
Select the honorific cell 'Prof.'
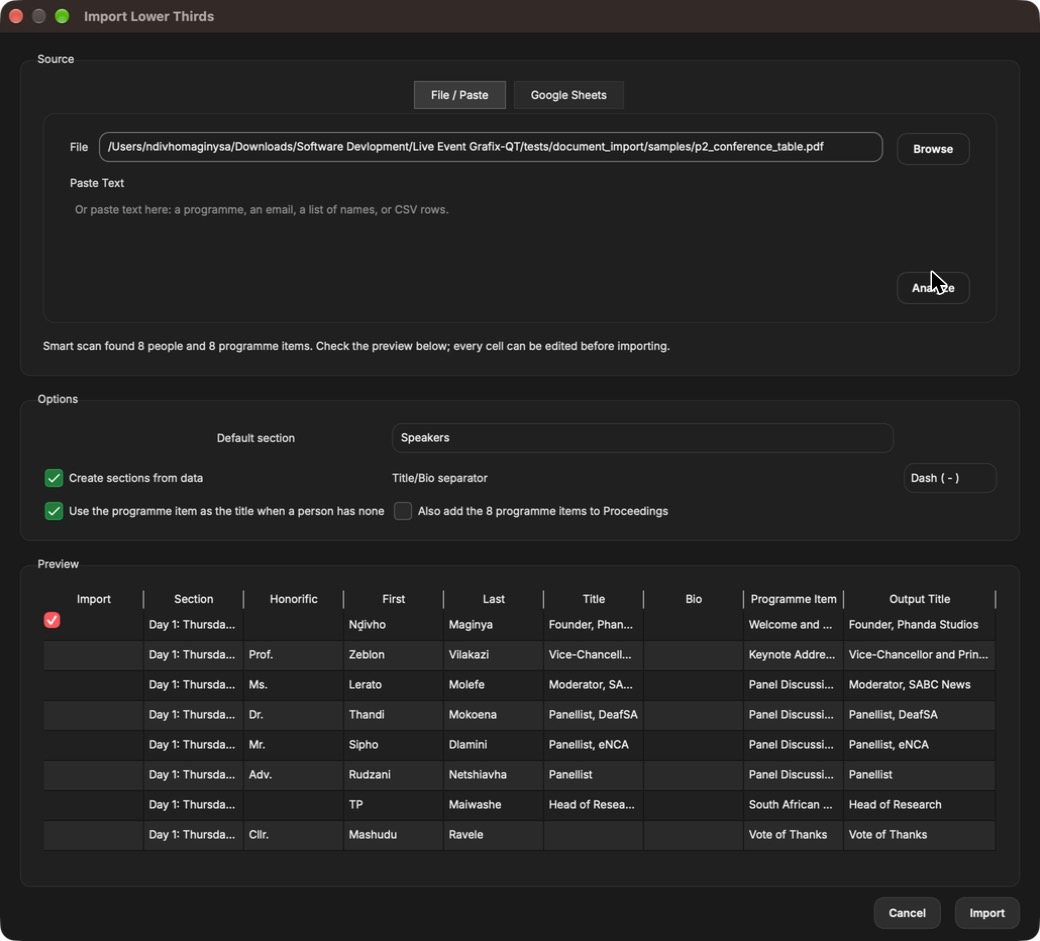click(293, 655)
